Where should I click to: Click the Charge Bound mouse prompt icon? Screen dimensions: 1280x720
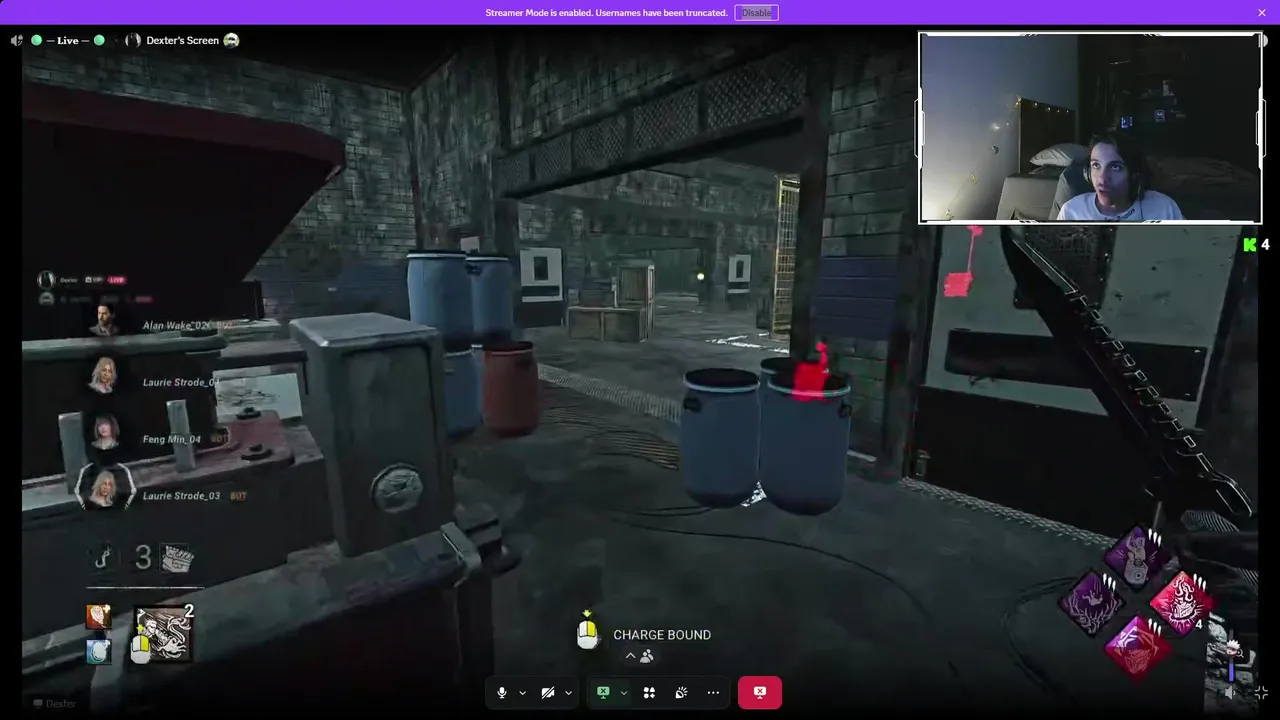pos(587,632)
